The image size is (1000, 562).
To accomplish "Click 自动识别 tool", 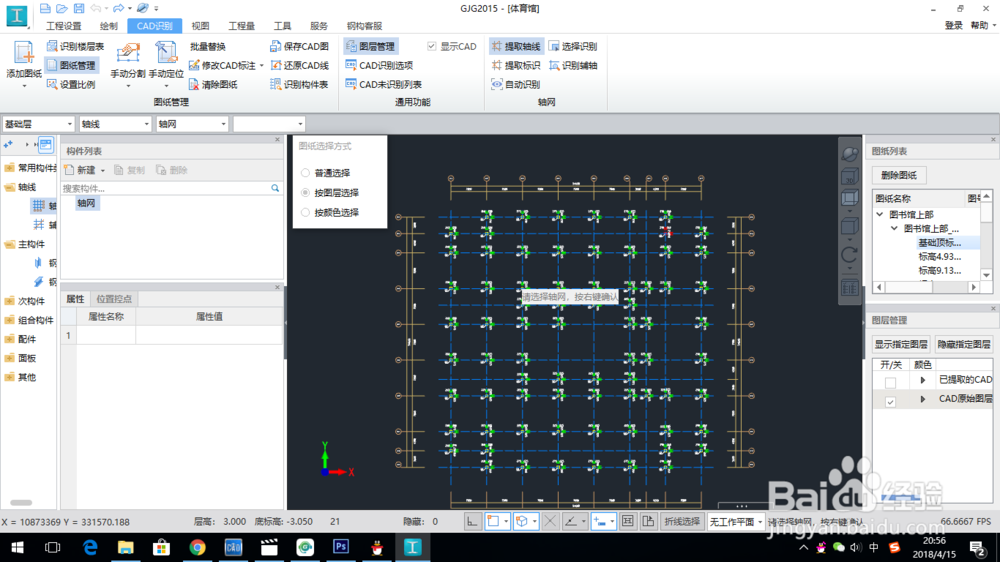I will pyautogui.click(x=516, y=84).
